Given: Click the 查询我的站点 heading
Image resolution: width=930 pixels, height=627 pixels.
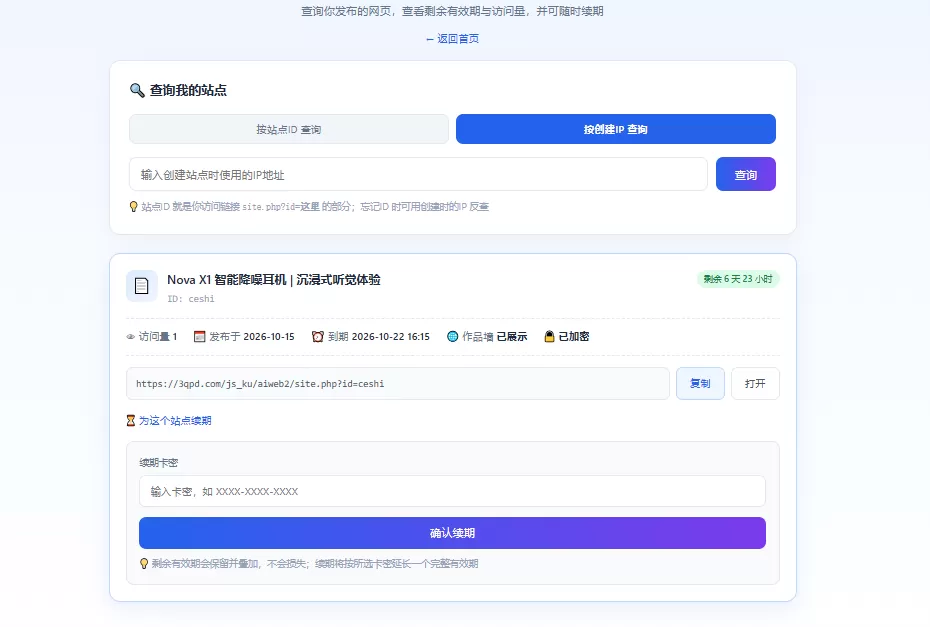Looking at the screenshot, I should (x=188, y=90).
